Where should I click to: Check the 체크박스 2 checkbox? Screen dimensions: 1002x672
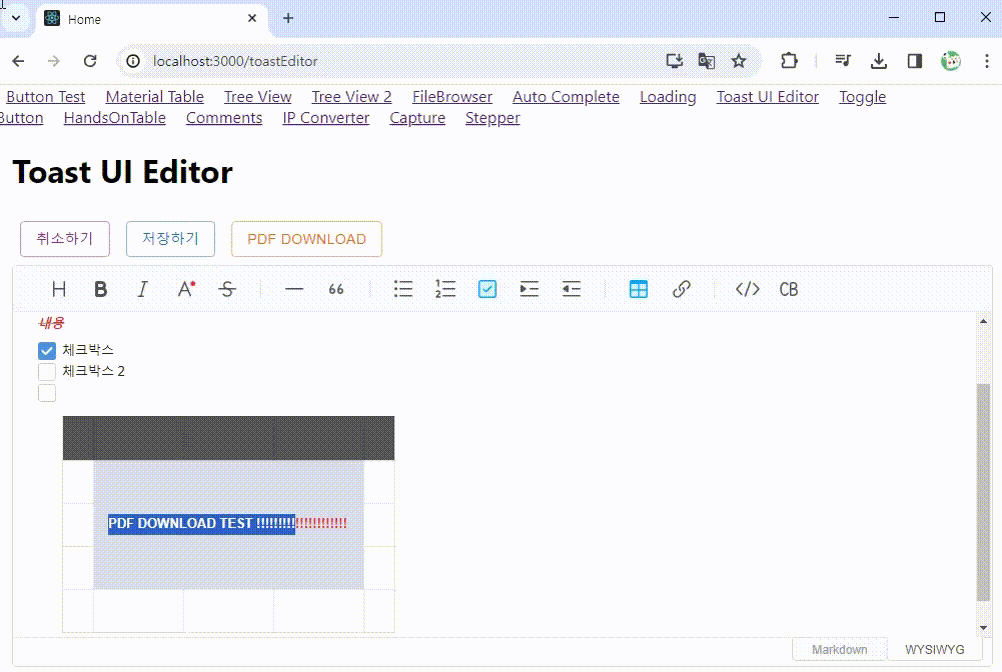(47, 372)
